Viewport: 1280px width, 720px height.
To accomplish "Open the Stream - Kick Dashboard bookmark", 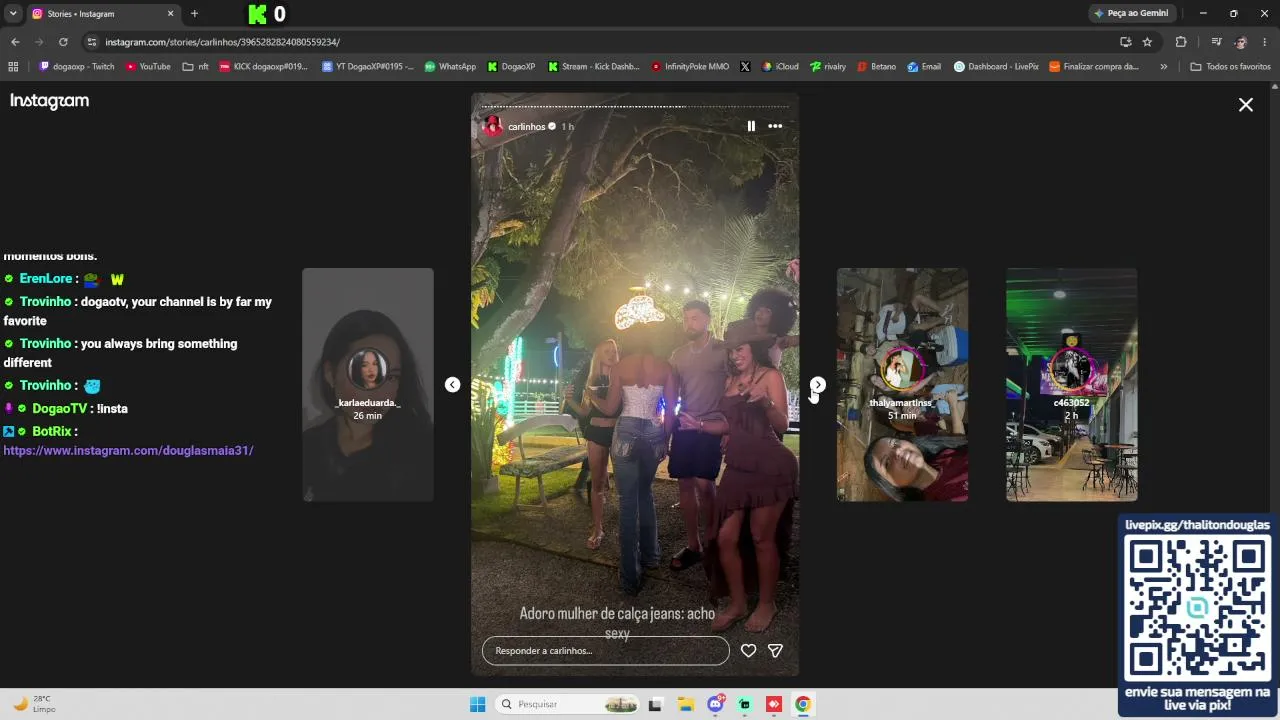I will pos(594,67).
